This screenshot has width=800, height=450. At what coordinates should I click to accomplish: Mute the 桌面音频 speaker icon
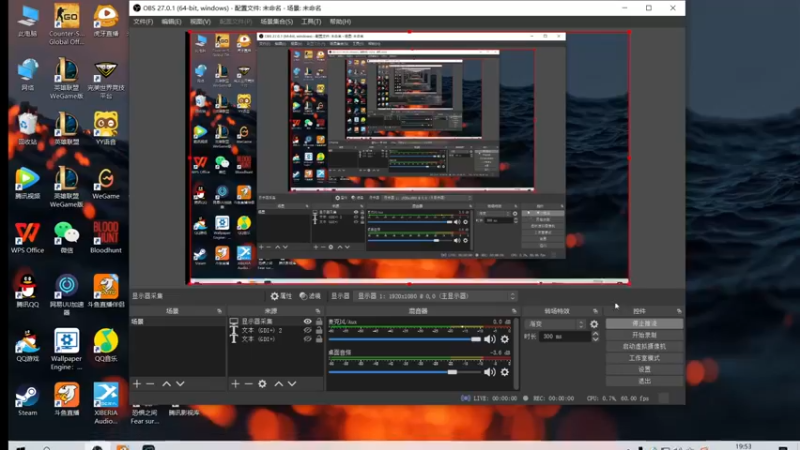[490, 372]
